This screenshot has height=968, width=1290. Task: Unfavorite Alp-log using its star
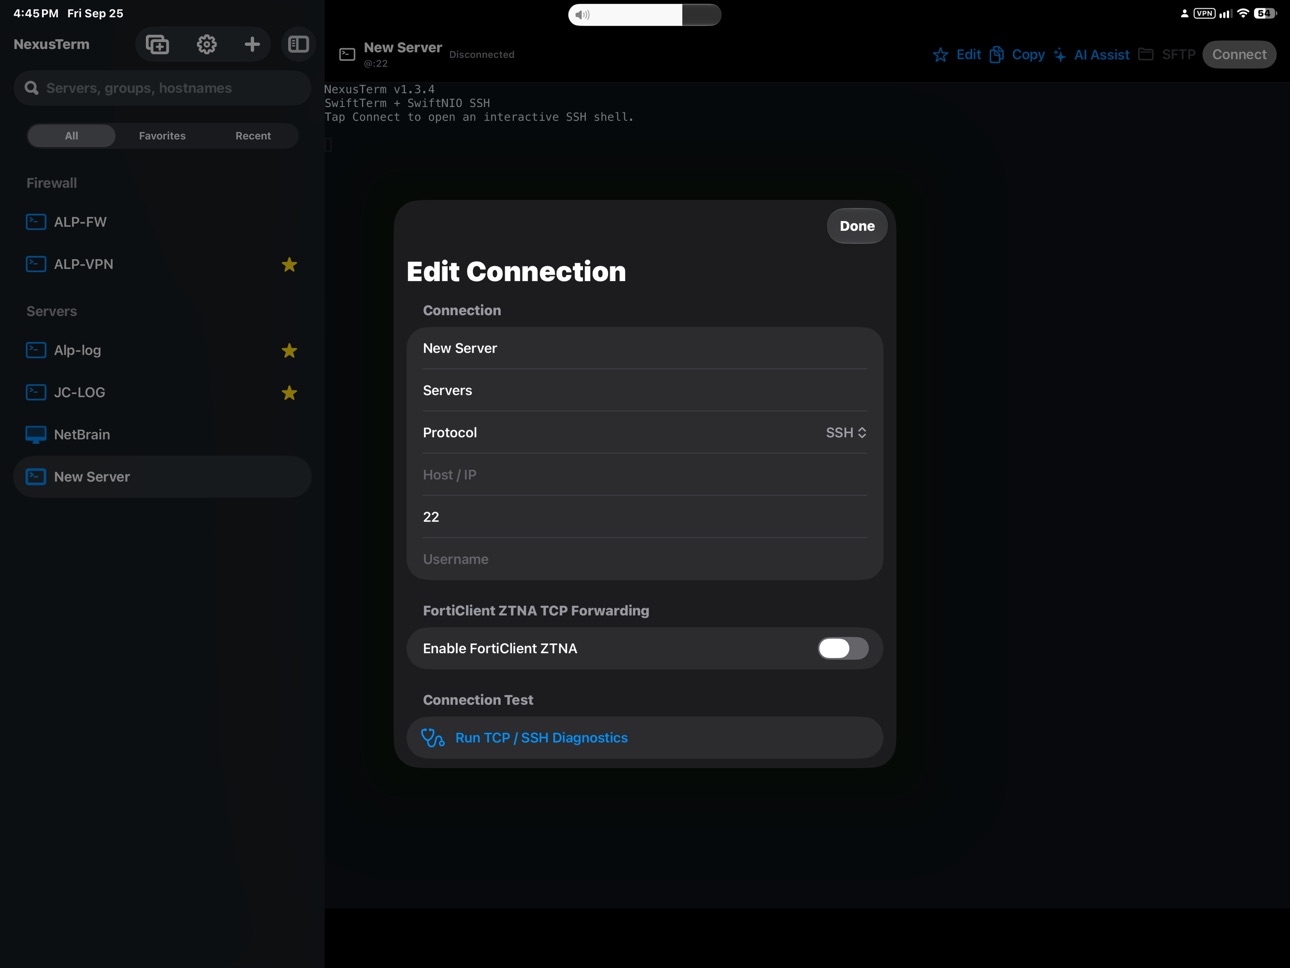tap(289, 350)
